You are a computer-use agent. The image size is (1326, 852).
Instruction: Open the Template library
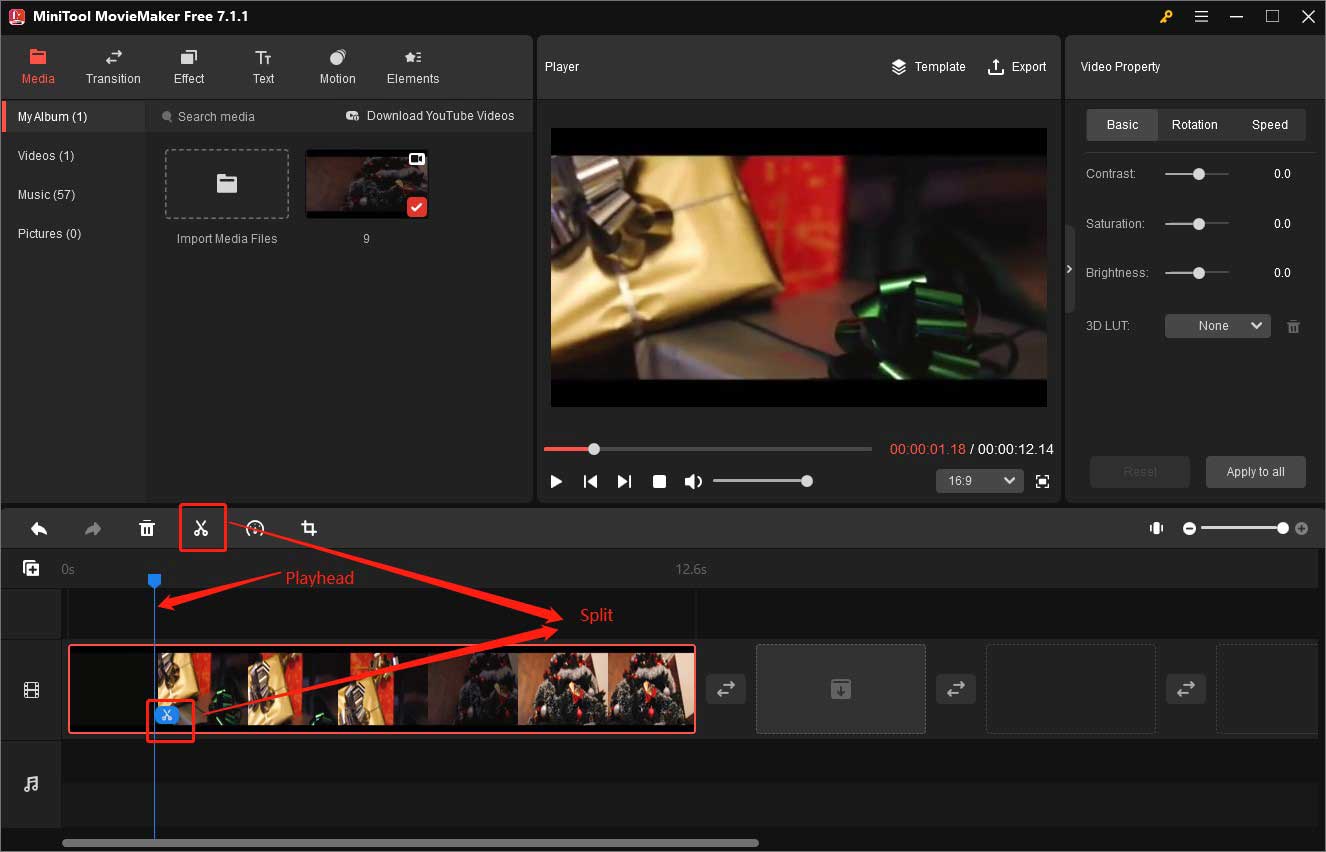click(928, 67)
